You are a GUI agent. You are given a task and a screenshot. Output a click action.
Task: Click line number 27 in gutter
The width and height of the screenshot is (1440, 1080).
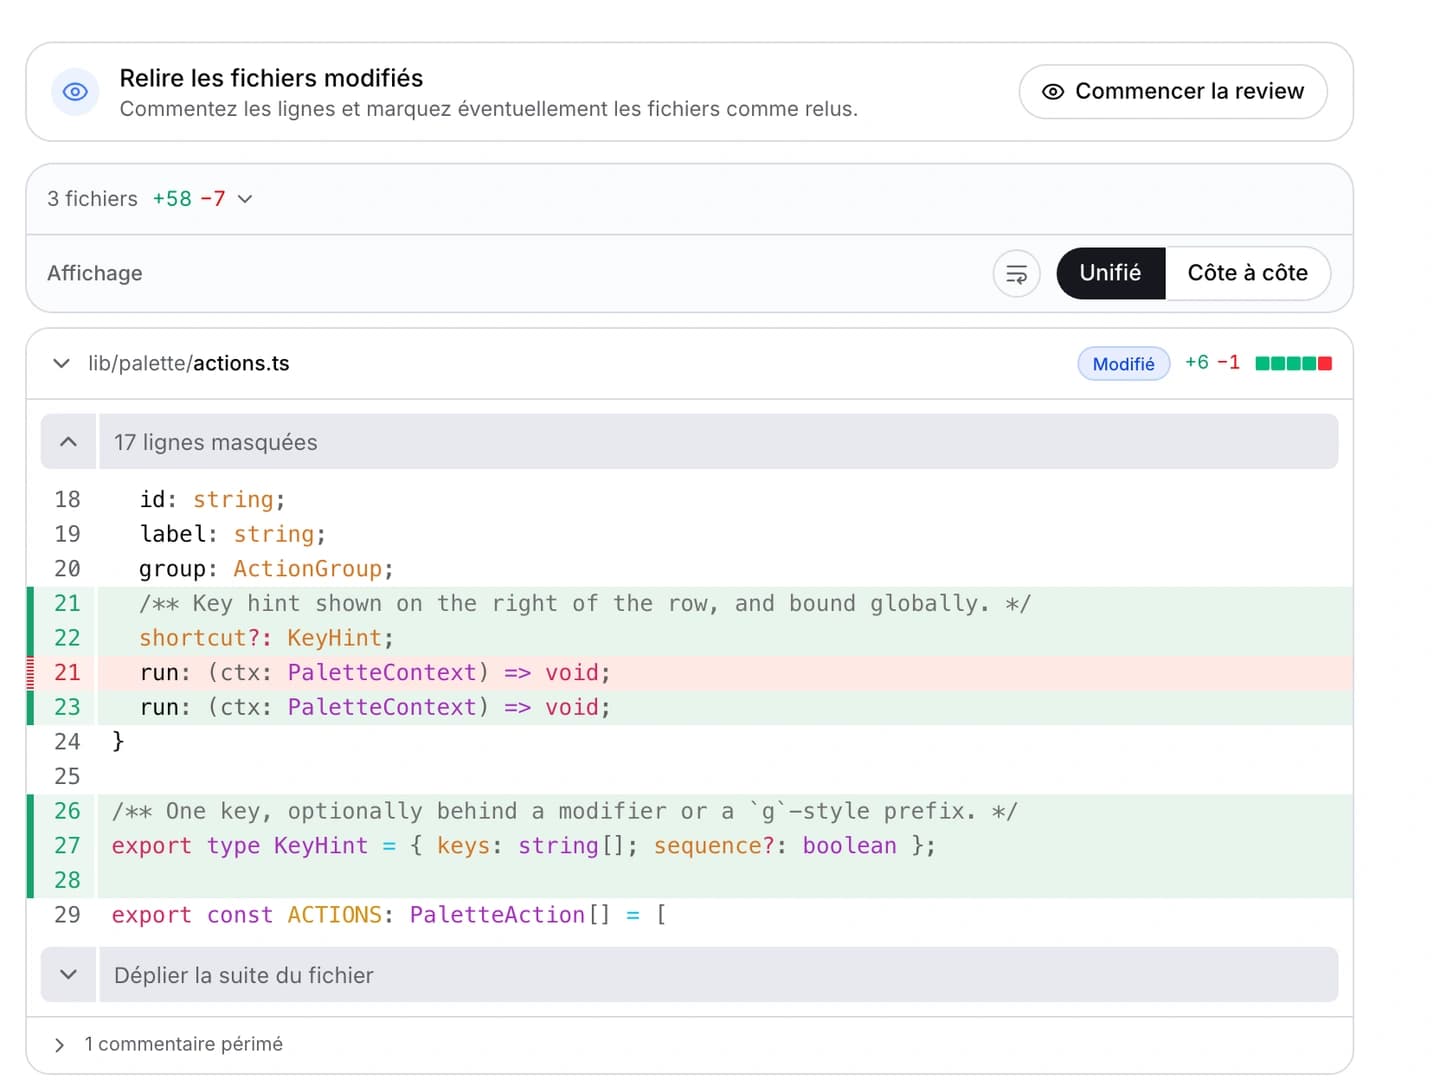tap(67, 845)
